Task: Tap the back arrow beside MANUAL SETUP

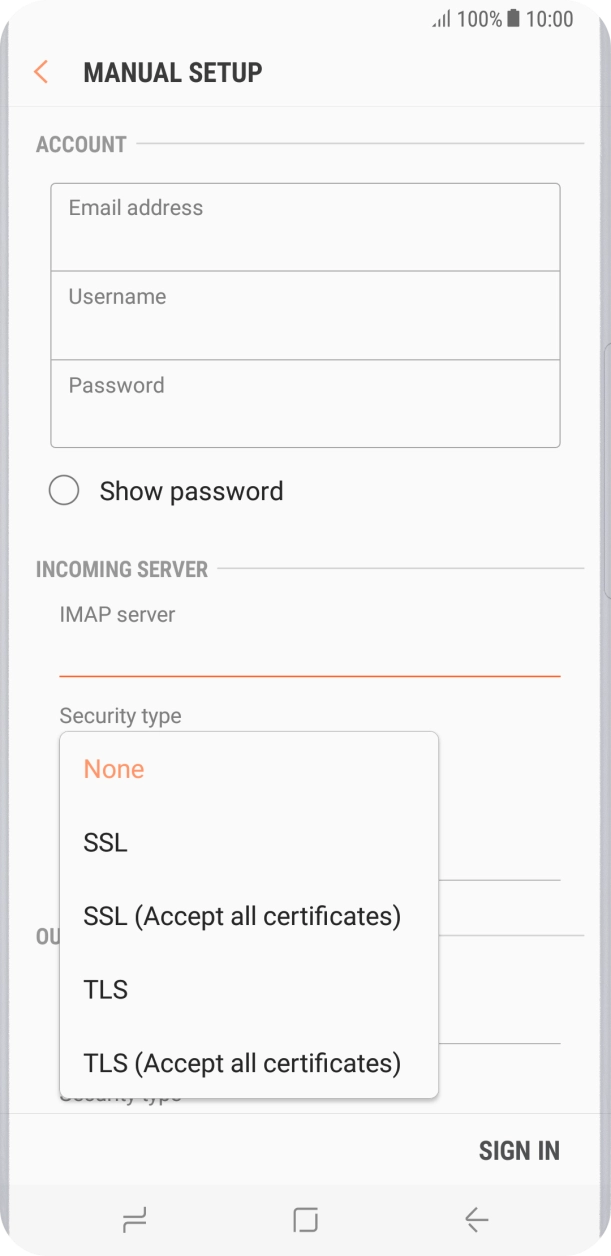Action: 40,72
